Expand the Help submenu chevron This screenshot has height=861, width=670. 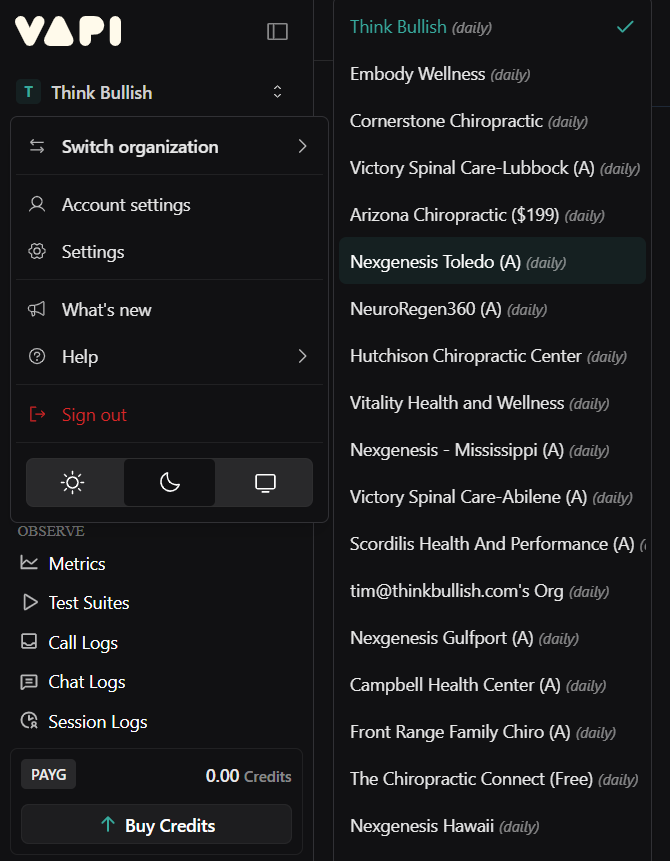point(303,356)
